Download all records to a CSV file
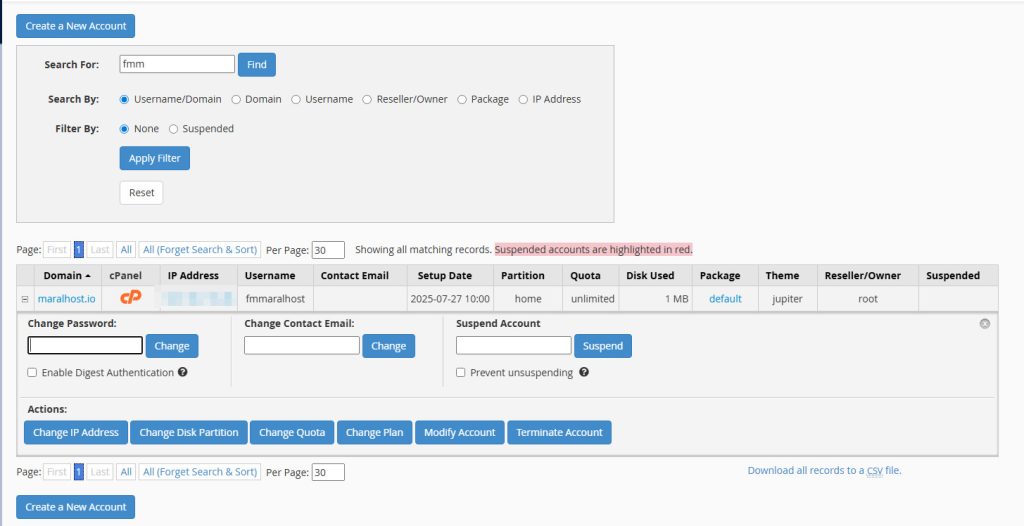Image resolution: width=1024 pixels, height=526 pixels. pos(824,470)
